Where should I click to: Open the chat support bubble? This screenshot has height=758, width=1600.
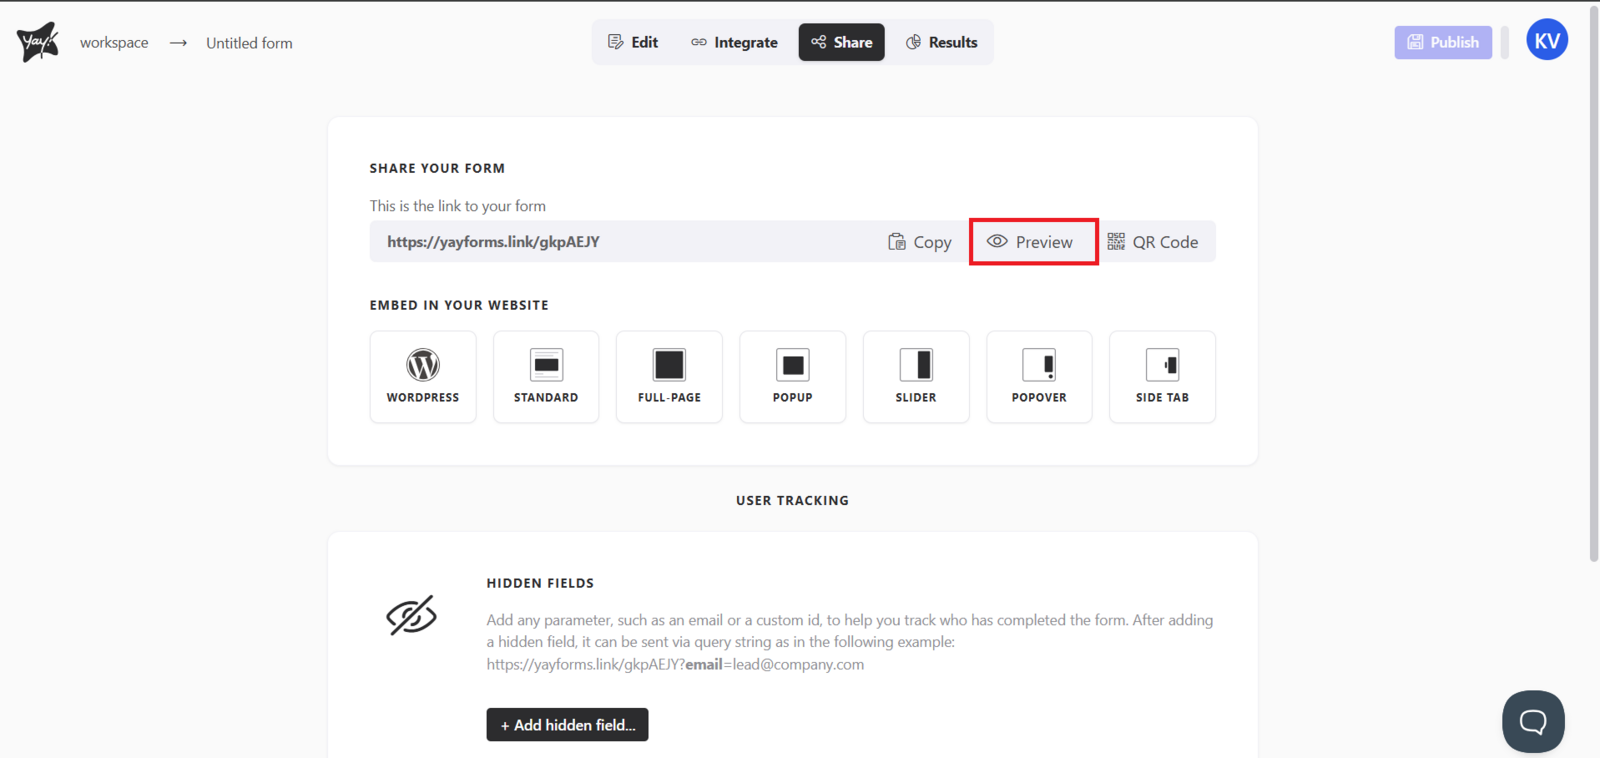[x=1532, y=721]
